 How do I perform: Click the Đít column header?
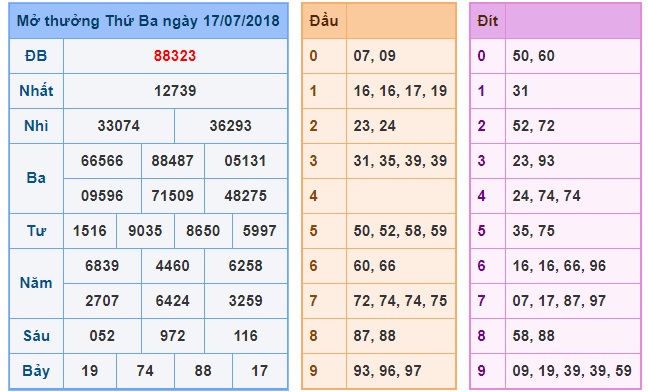click(x=488, y=21)
